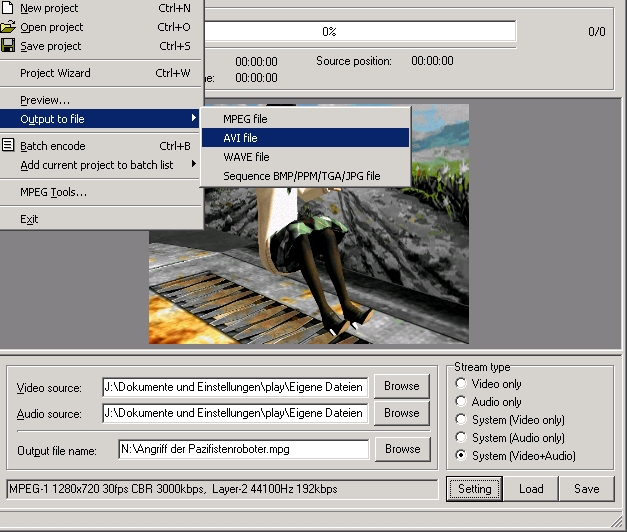Click the Load button

click(x=531, y=489)
